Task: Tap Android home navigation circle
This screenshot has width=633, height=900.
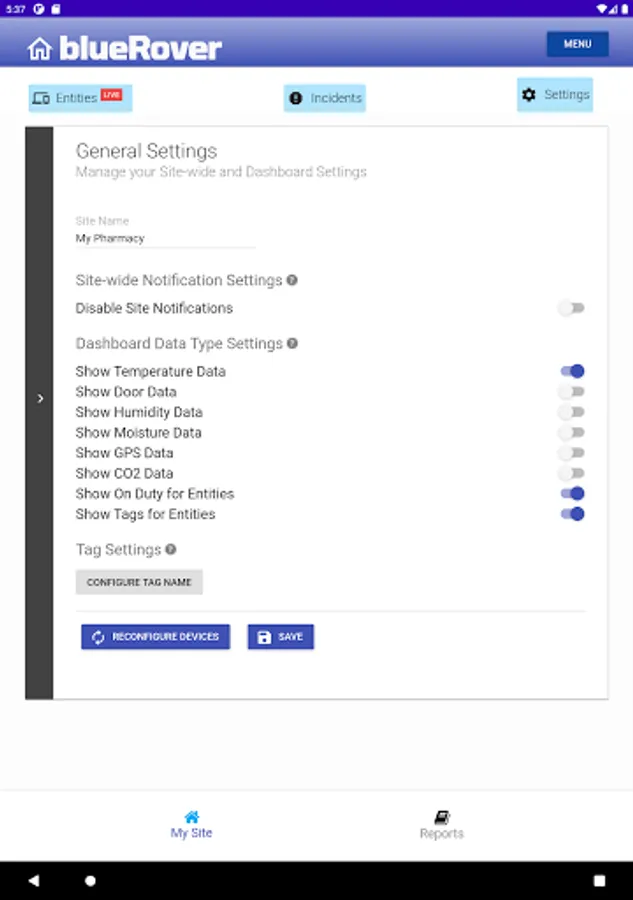Action: pyautogui.click(x=90, y=880)
